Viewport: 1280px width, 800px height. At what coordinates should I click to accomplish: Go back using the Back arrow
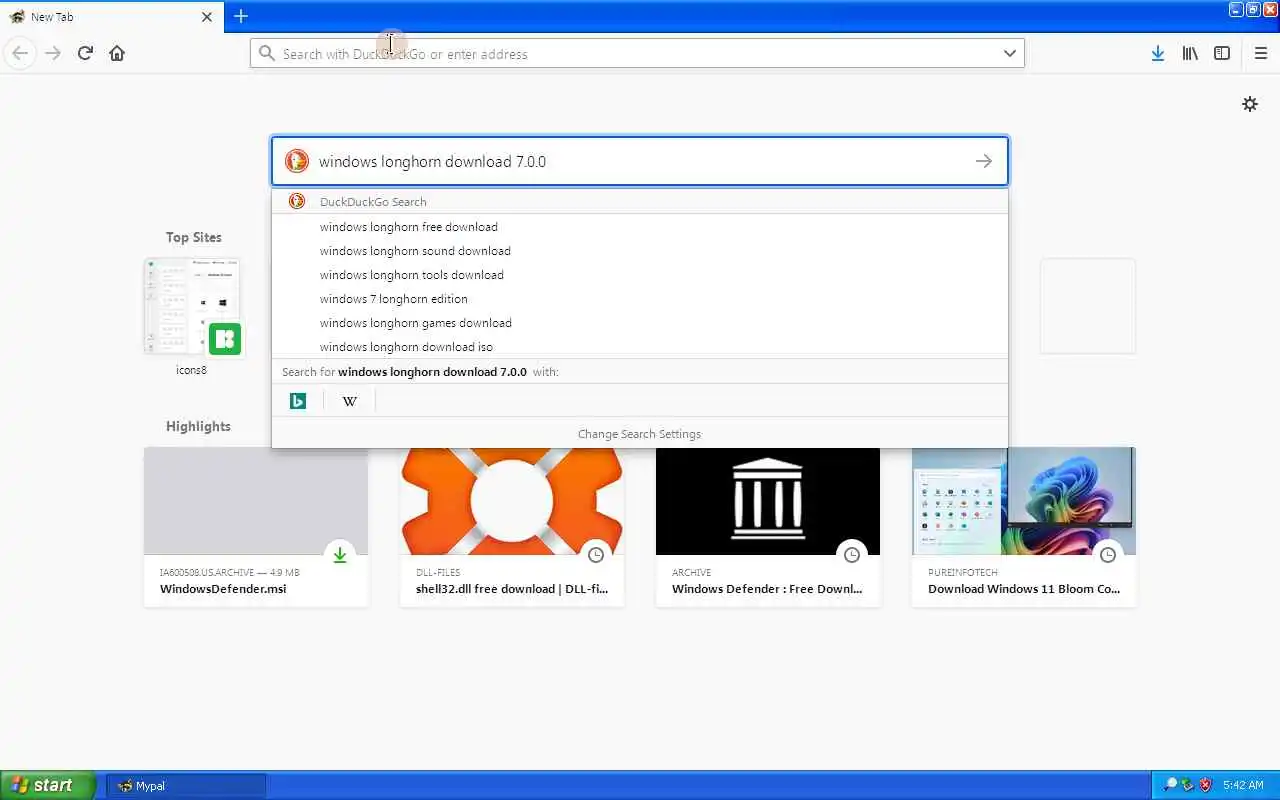pyautogui.click(x=20, y=53)
